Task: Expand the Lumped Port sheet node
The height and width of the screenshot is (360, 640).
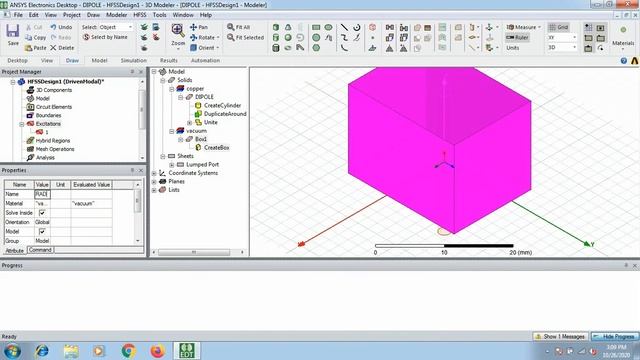Action: [x=172, y=164]
